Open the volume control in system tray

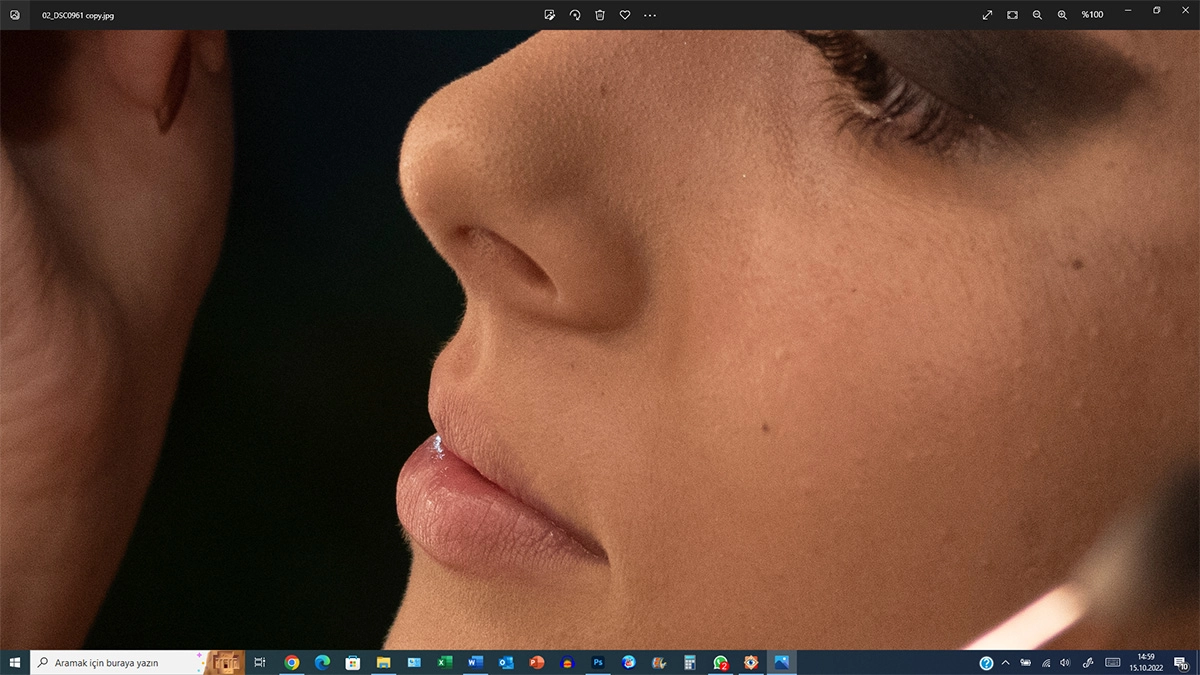(1065, 662)
